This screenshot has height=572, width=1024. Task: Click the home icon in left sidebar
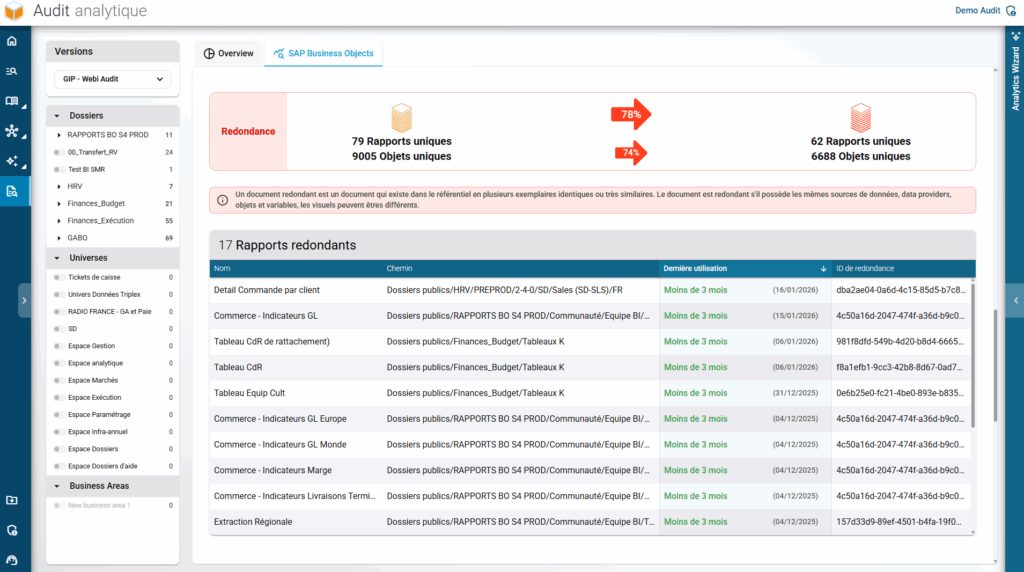[12, 42]
